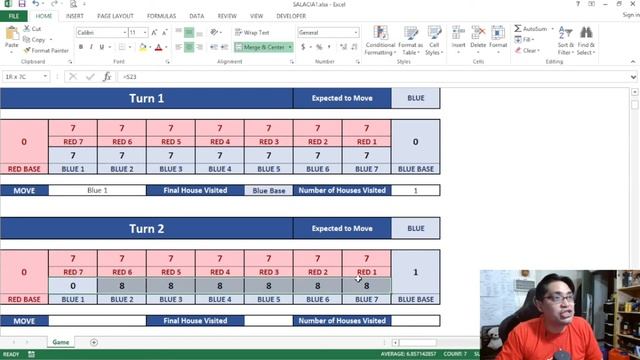Switch to the INSERT ribbon tab
Image resolution: width=640 pixels, height=360 pixels.
click(75, 16)
